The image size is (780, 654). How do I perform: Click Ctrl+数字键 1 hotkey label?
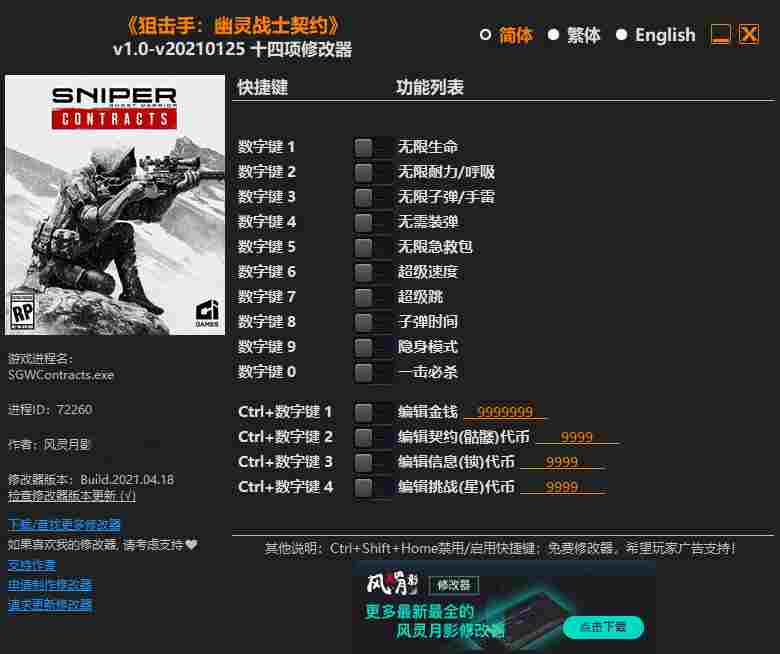click(x=285, y=412)
